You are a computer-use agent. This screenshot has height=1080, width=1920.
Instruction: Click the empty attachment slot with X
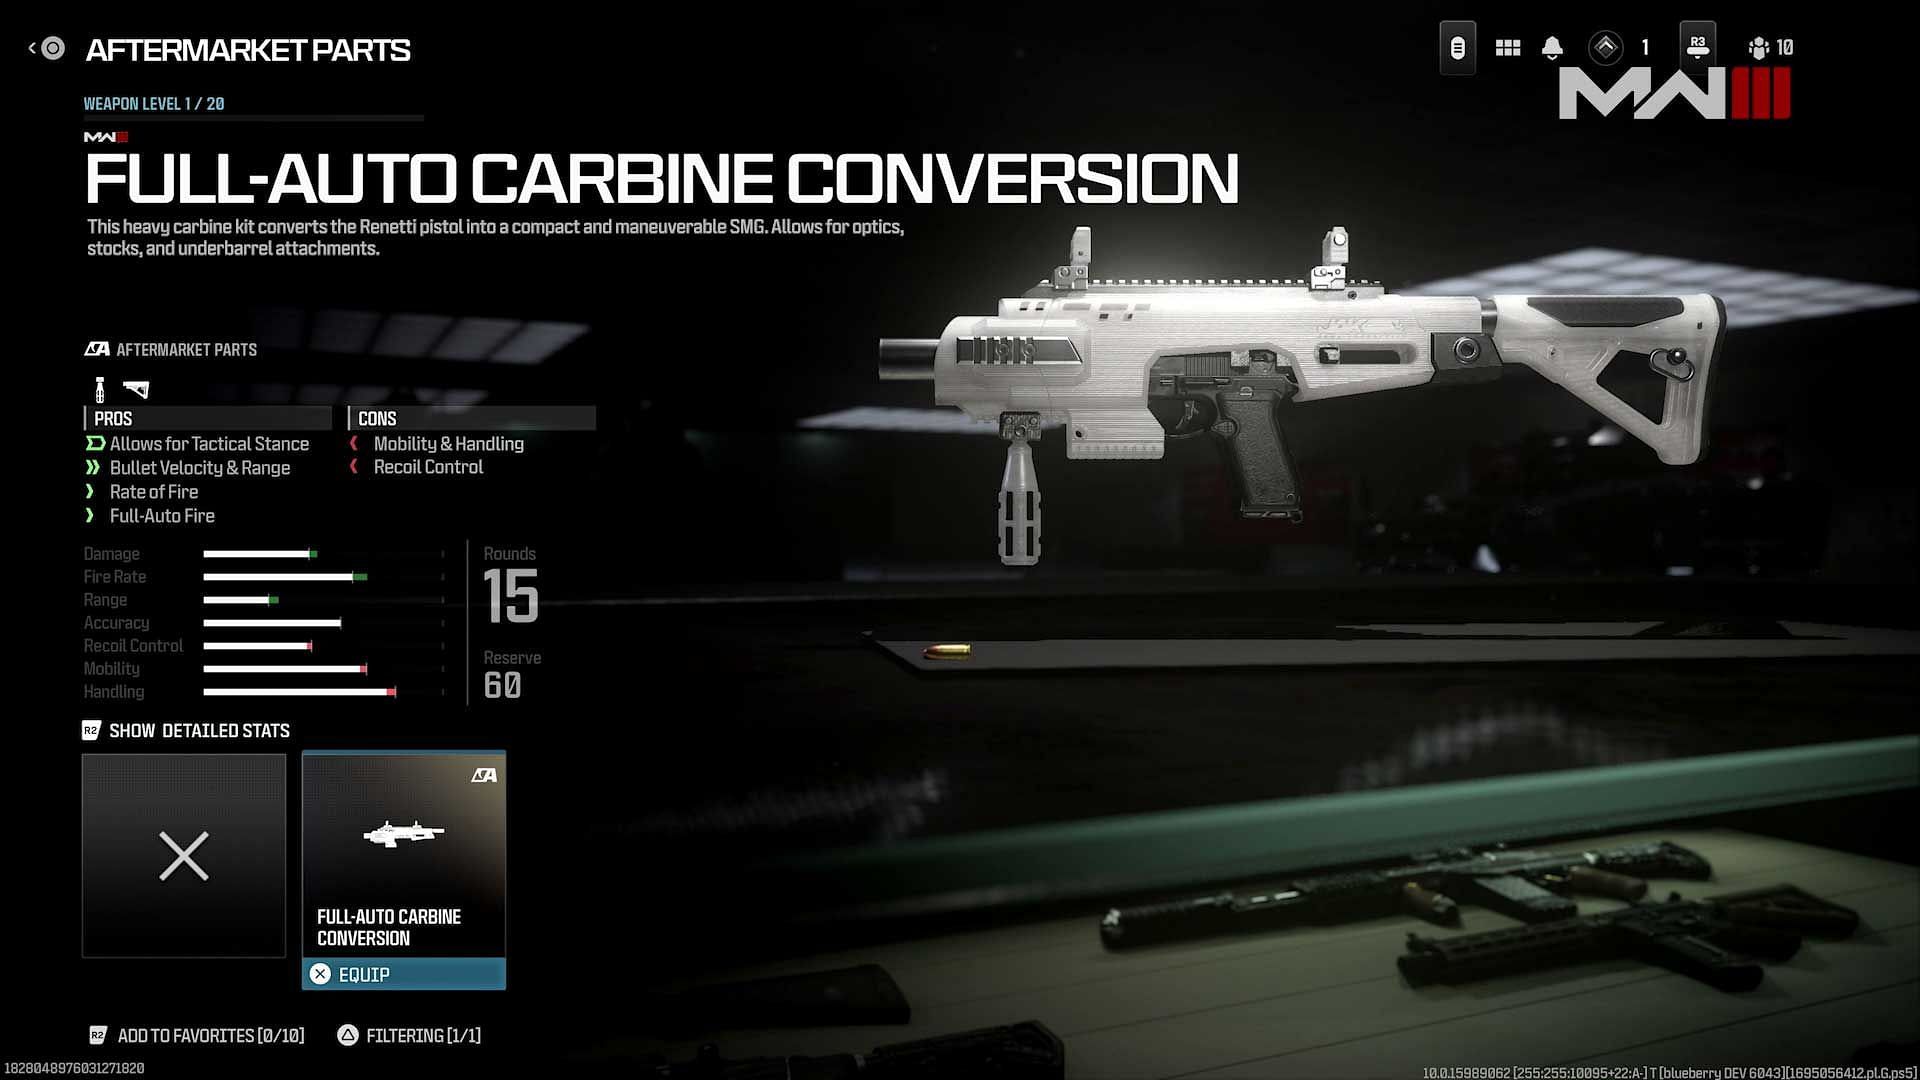(x=183, y=856)
